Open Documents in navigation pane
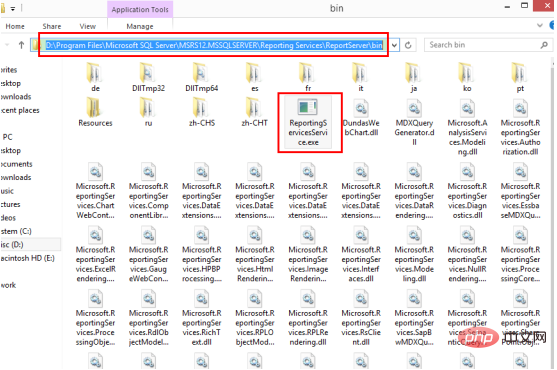The width and height of the screenshot is (557, 370). pyautogui.click(x=16, y=164)
